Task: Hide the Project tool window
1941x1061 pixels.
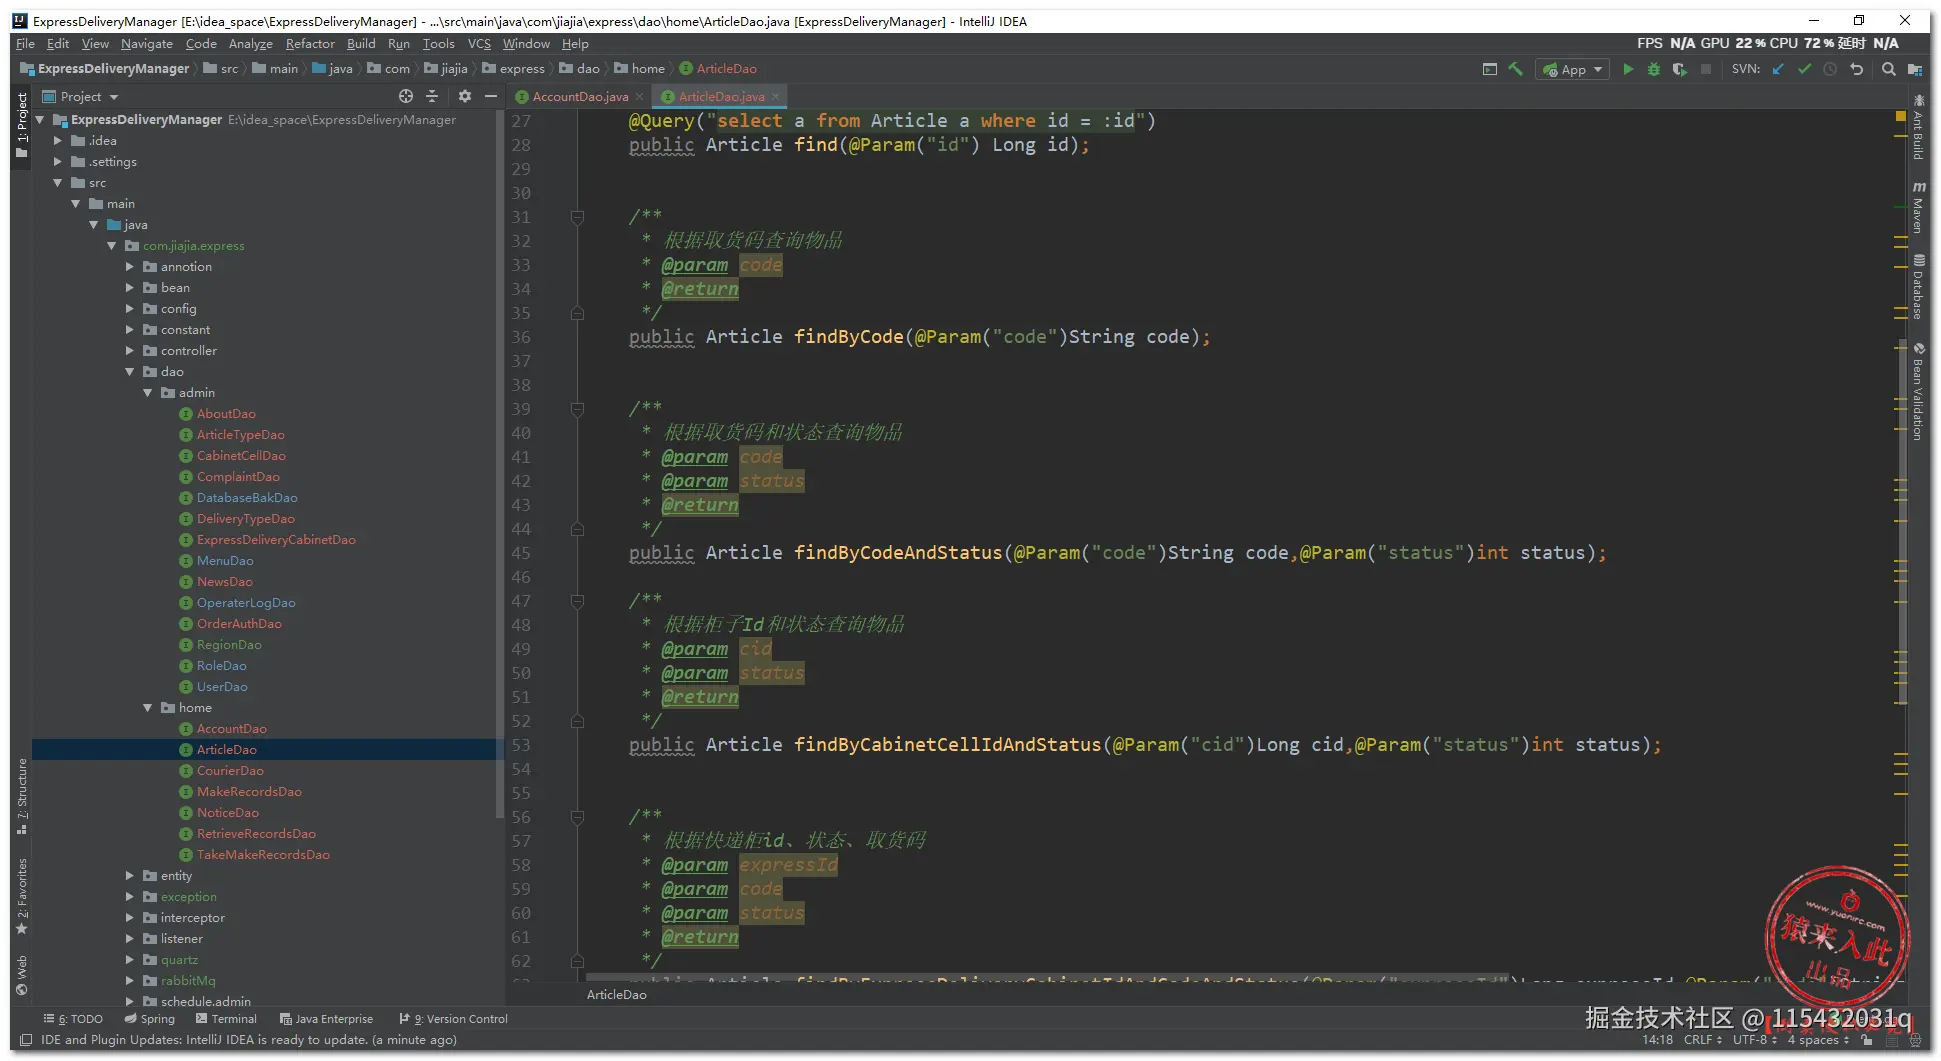Action: 491,96
